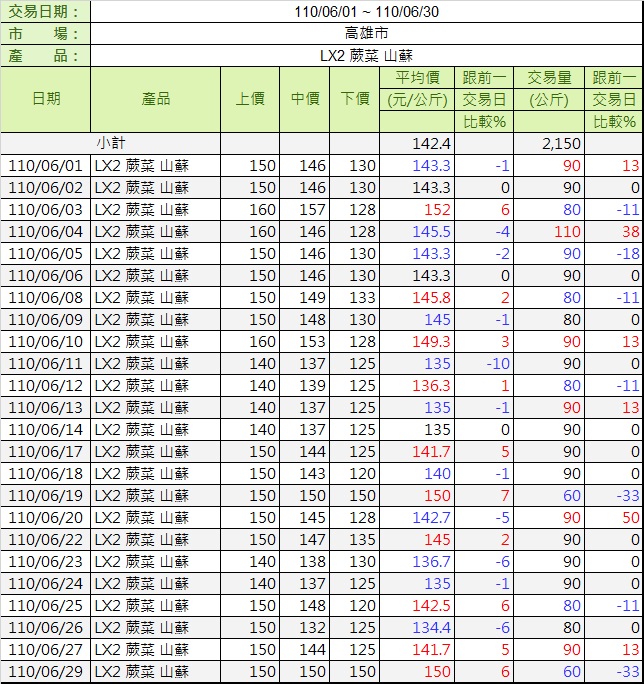Select the date cell 110/06/19
This screenshot has width=644, height=684.
point(45,496)
